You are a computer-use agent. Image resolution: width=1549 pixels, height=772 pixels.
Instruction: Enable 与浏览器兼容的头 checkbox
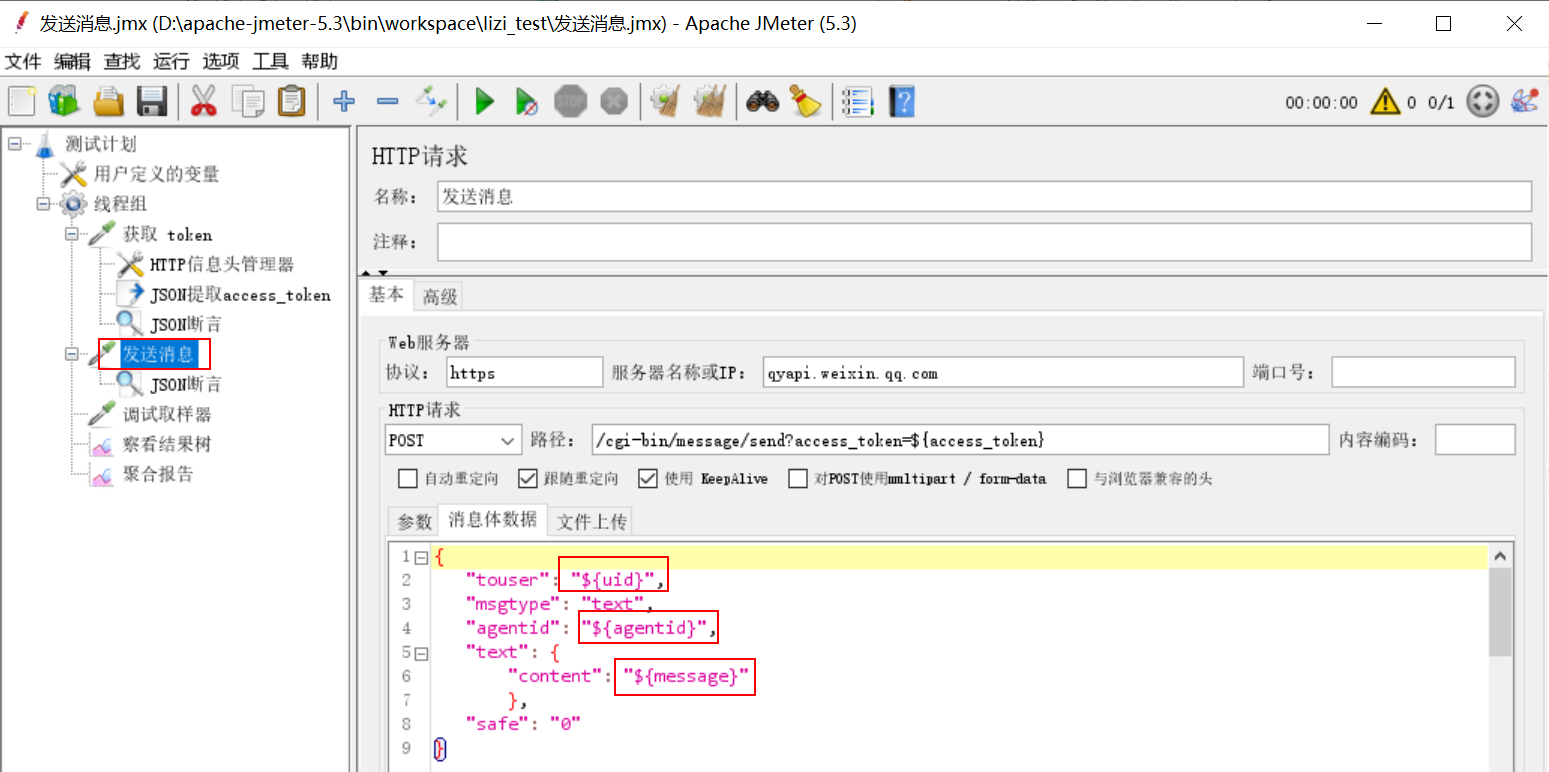coord(1076,479)
